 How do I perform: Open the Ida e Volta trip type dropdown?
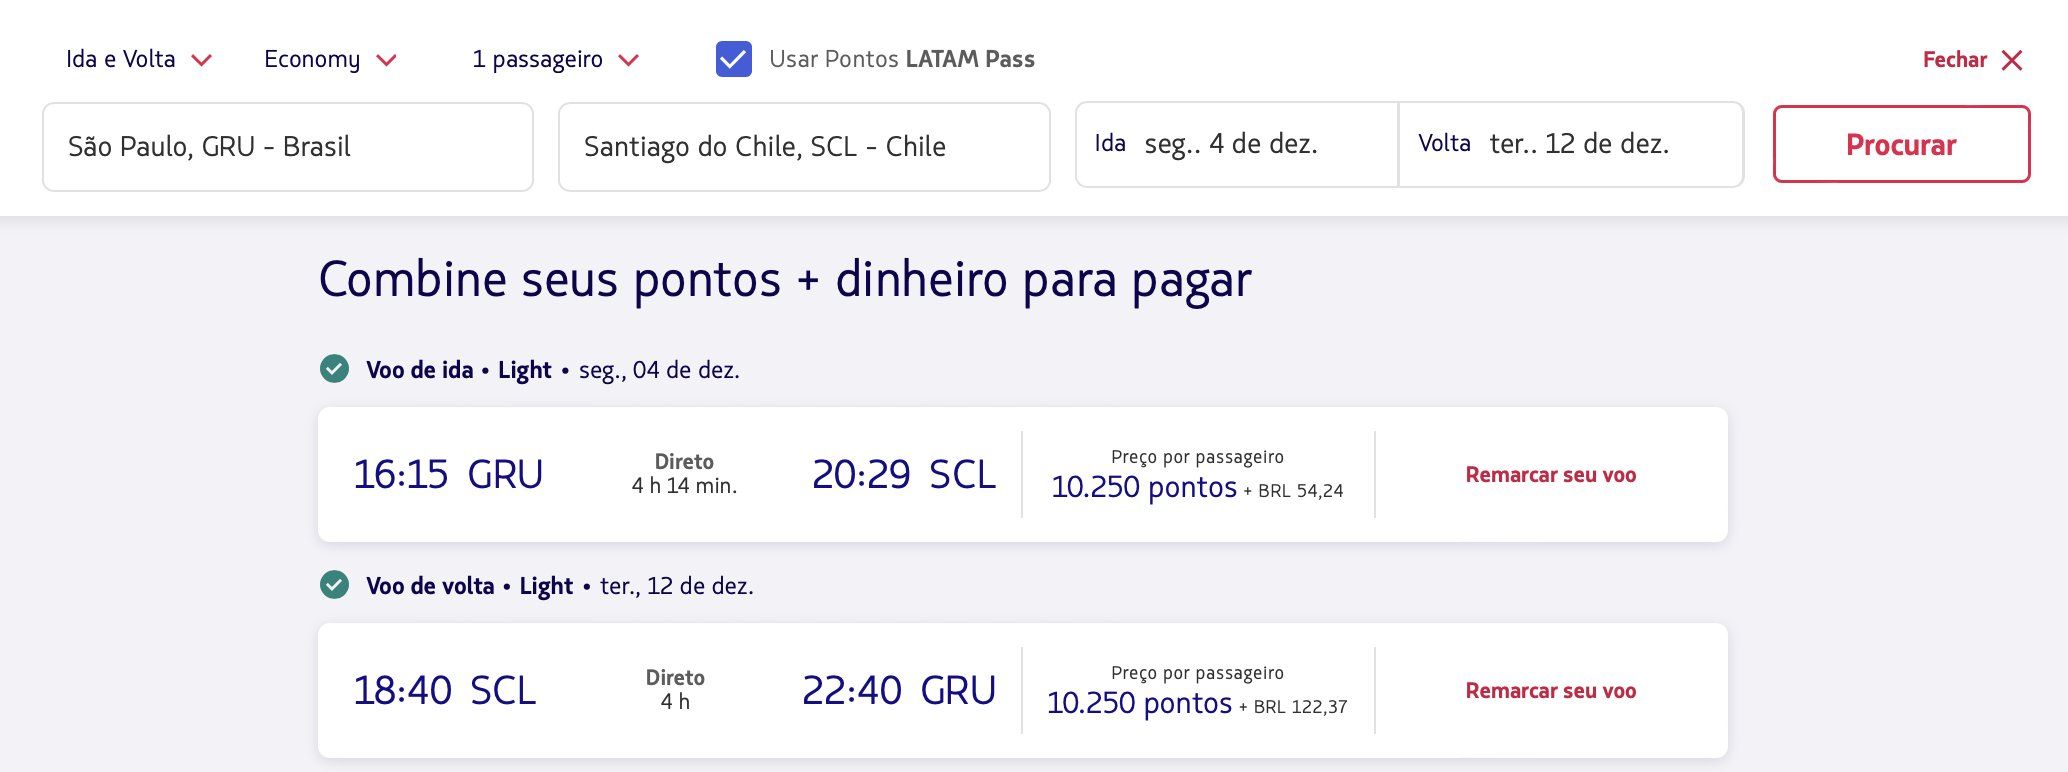[138, 59]
